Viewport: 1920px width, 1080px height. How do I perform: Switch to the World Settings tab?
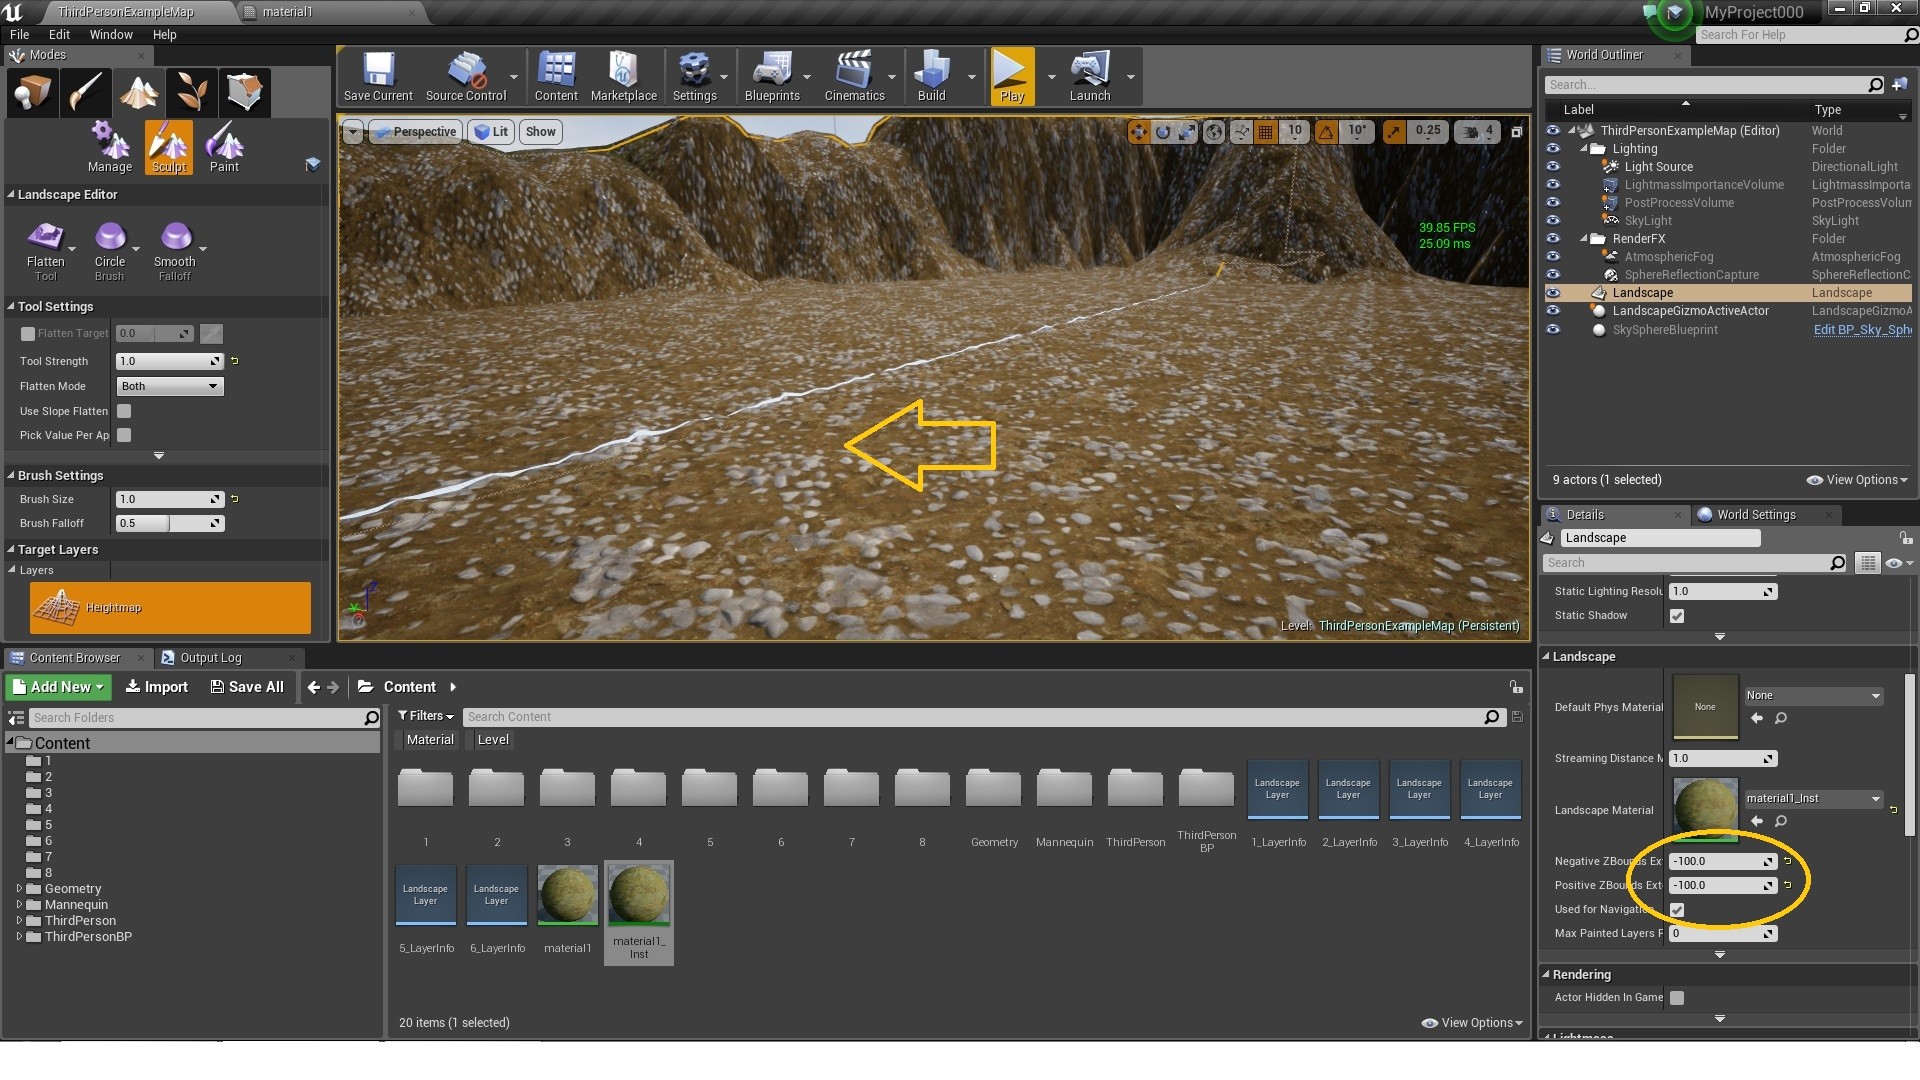point(1756,515)
